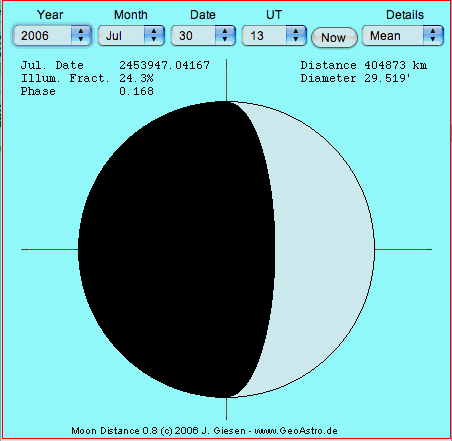Open the UT hour dropdown showing 13
The height and width of the screenshot is (441, 452).
click(274, 35)
